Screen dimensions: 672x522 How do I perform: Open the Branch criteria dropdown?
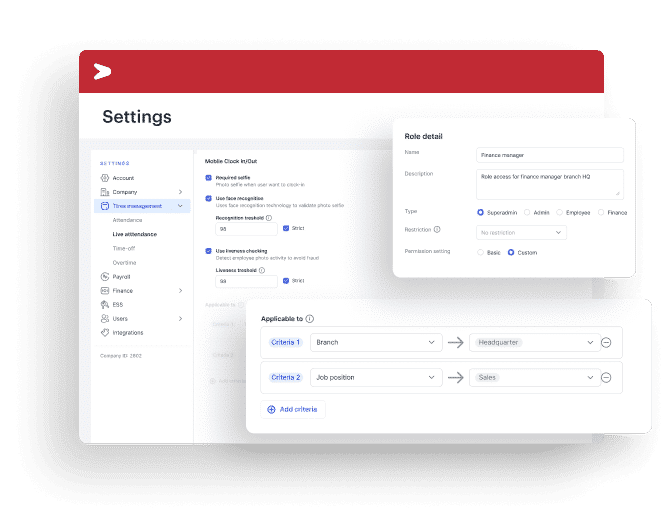click(376, 342)
